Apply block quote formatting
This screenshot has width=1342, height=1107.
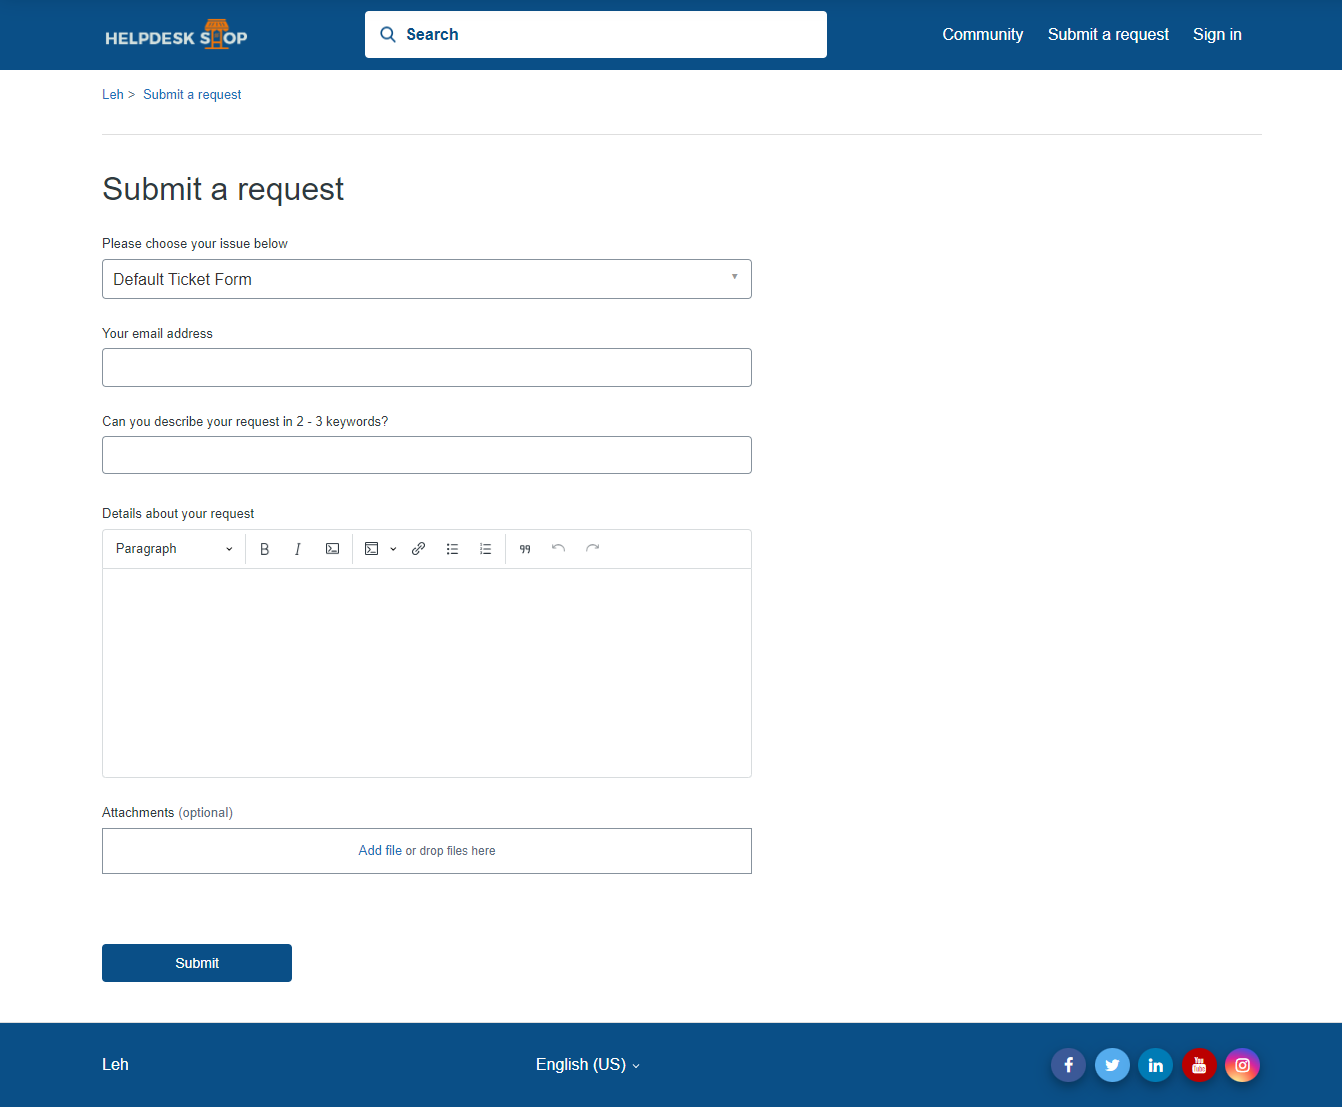(x=525, y=549)
